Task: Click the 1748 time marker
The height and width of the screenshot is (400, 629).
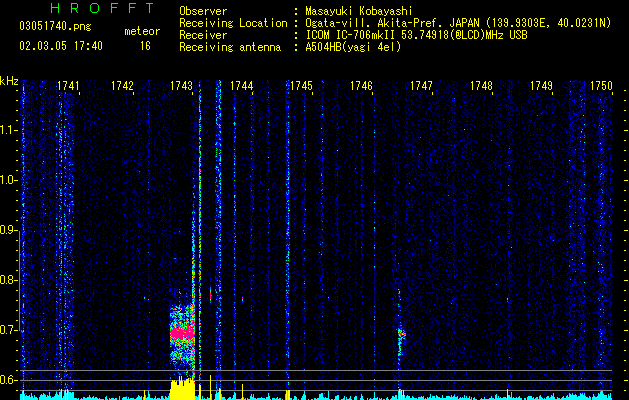Action: click(481, 86)
